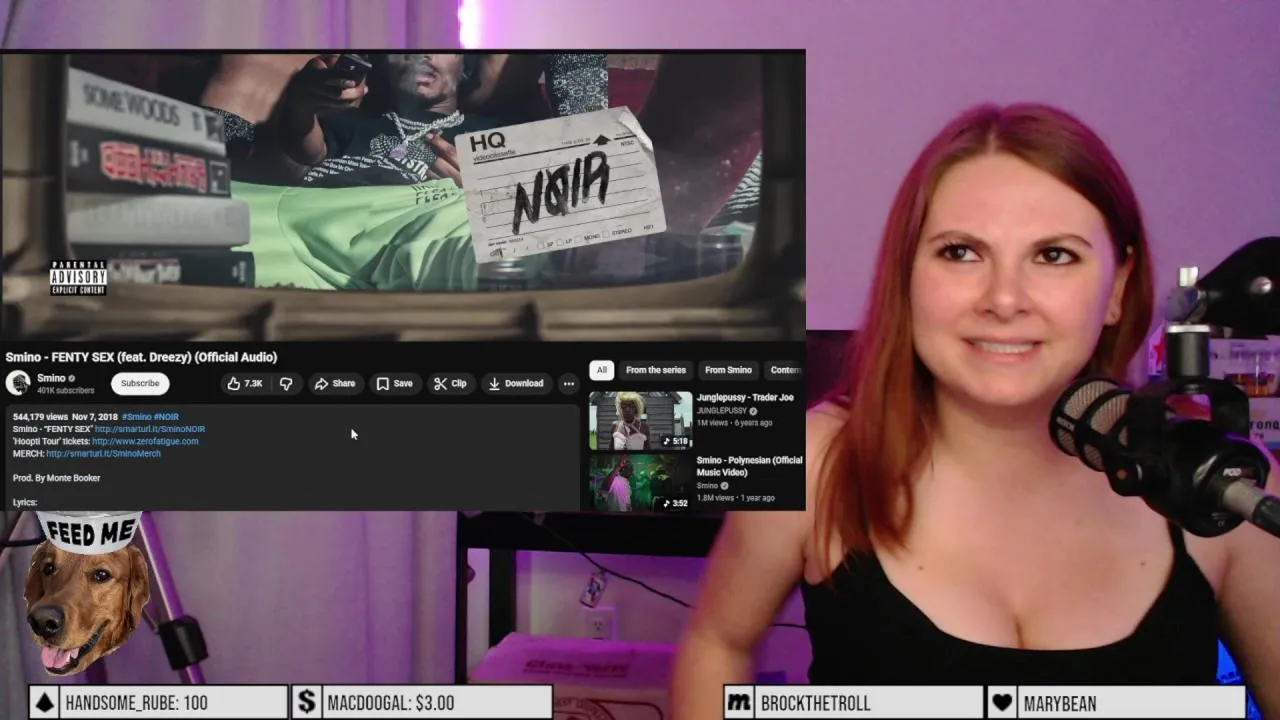Click the #Smino hashtag
Screen dimensions: 1280x720
(137, 417)
